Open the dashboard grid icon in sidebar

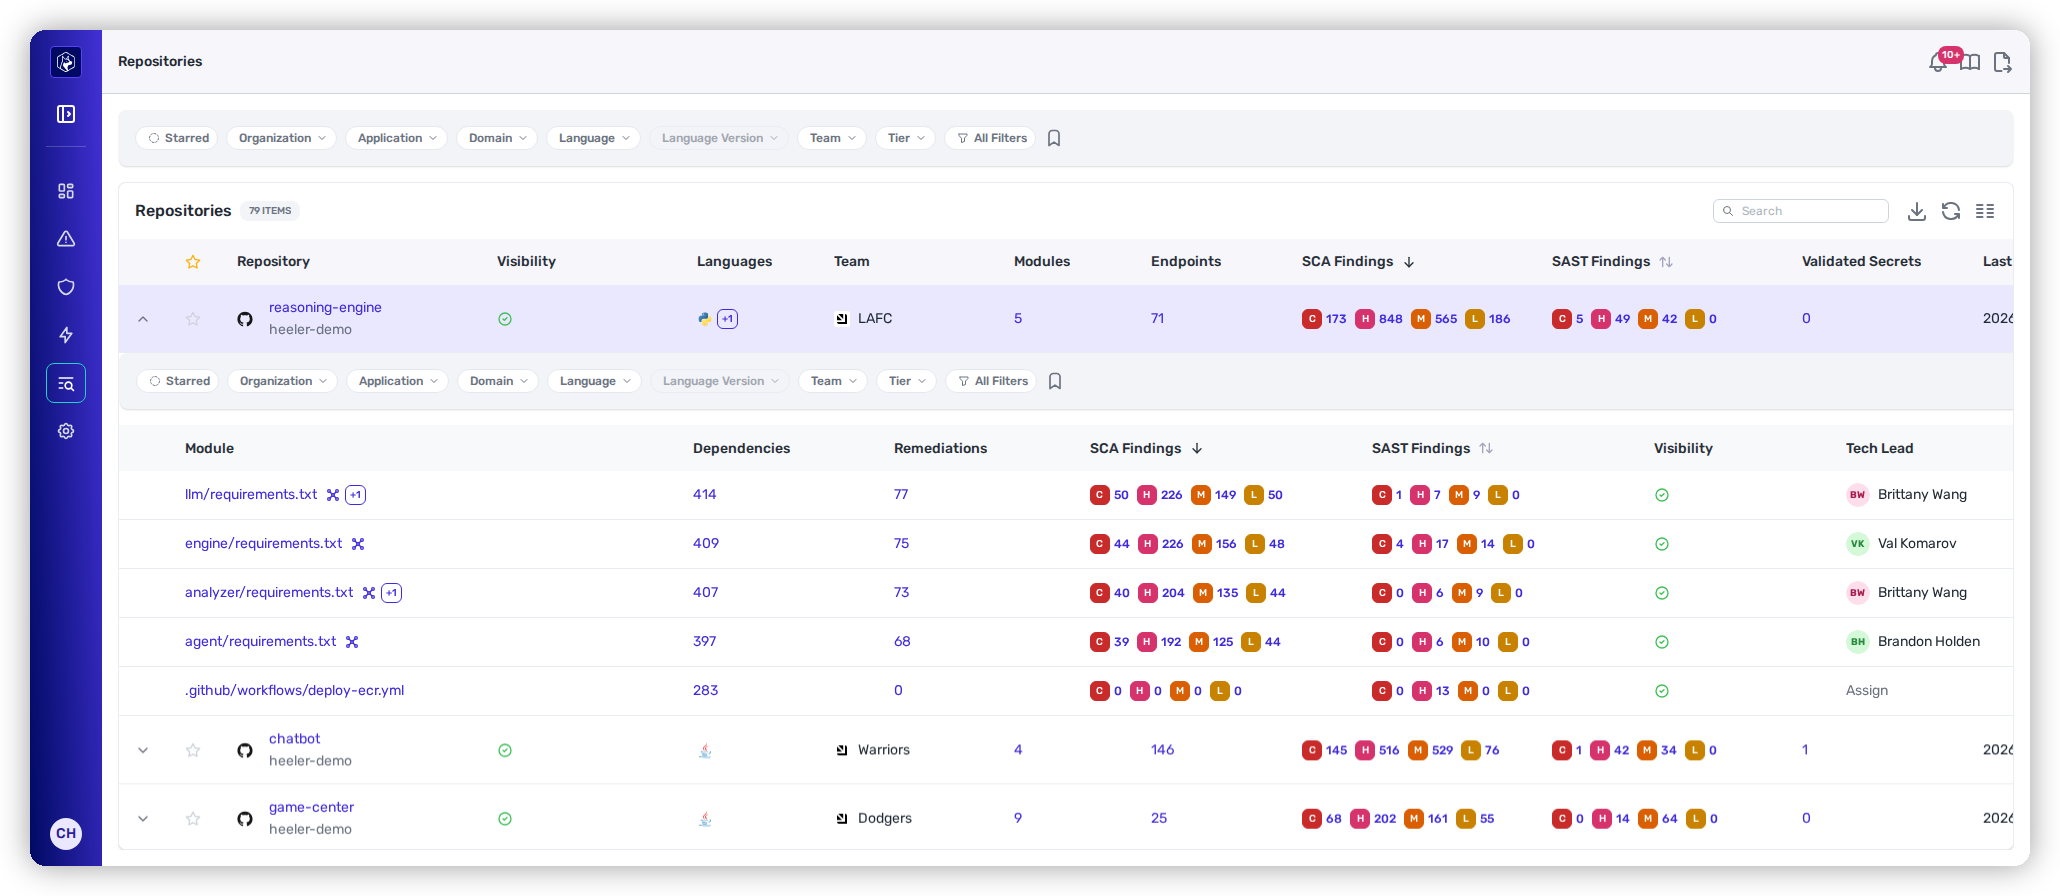(66, 191)
